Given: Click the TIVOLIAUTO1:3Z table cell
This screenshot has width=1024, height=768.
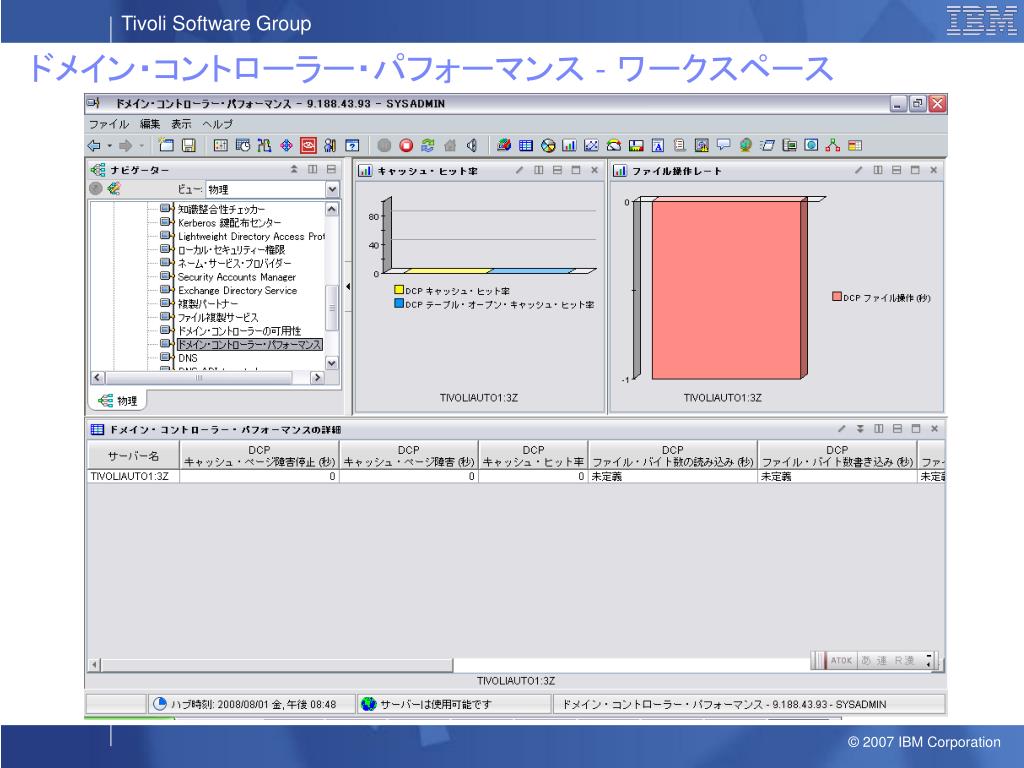Looking at the screenshot, I should (x=133, y=476).
